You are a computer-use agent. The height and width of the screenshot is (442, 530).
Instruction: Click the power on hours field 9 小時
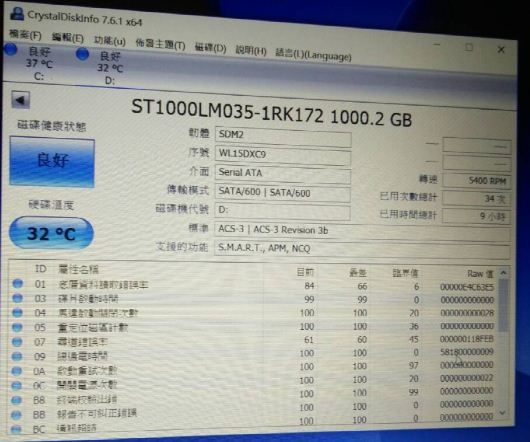coord(476,216)
